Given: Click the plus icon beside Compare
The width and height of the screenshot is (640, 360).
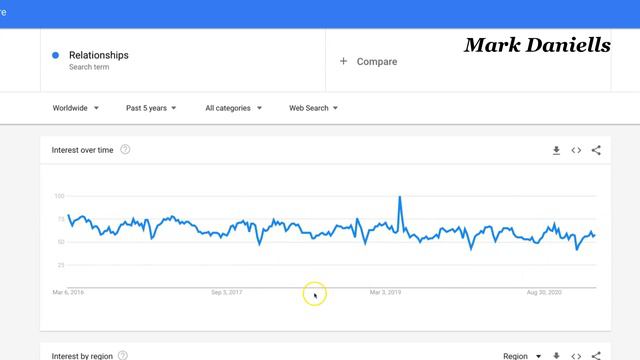Looking at the screenshot, I should tap(343, 61).
